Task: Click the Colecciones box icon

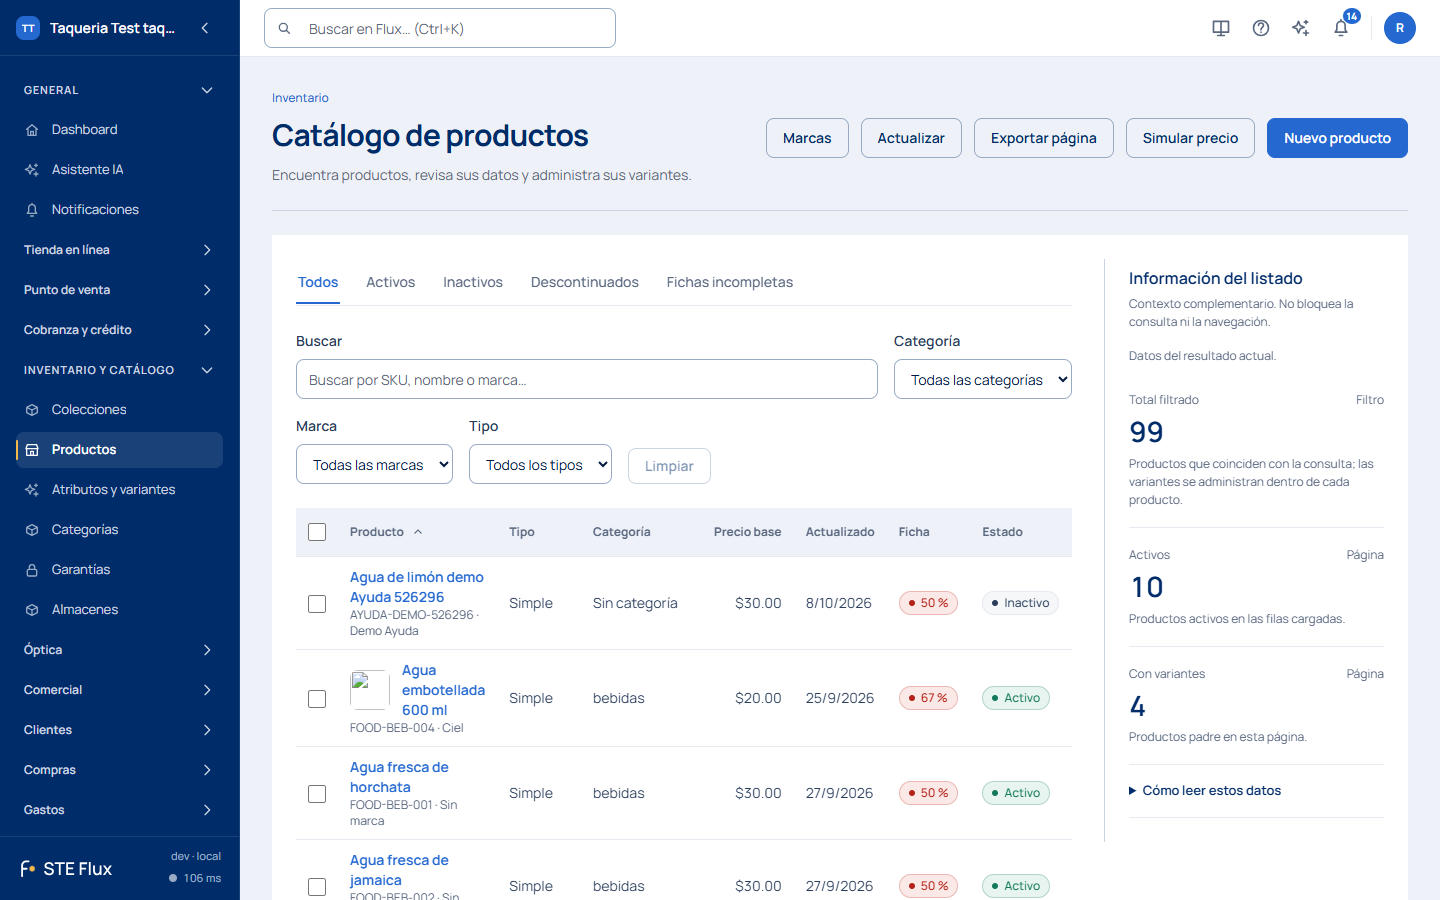Action: coord(32,410)
